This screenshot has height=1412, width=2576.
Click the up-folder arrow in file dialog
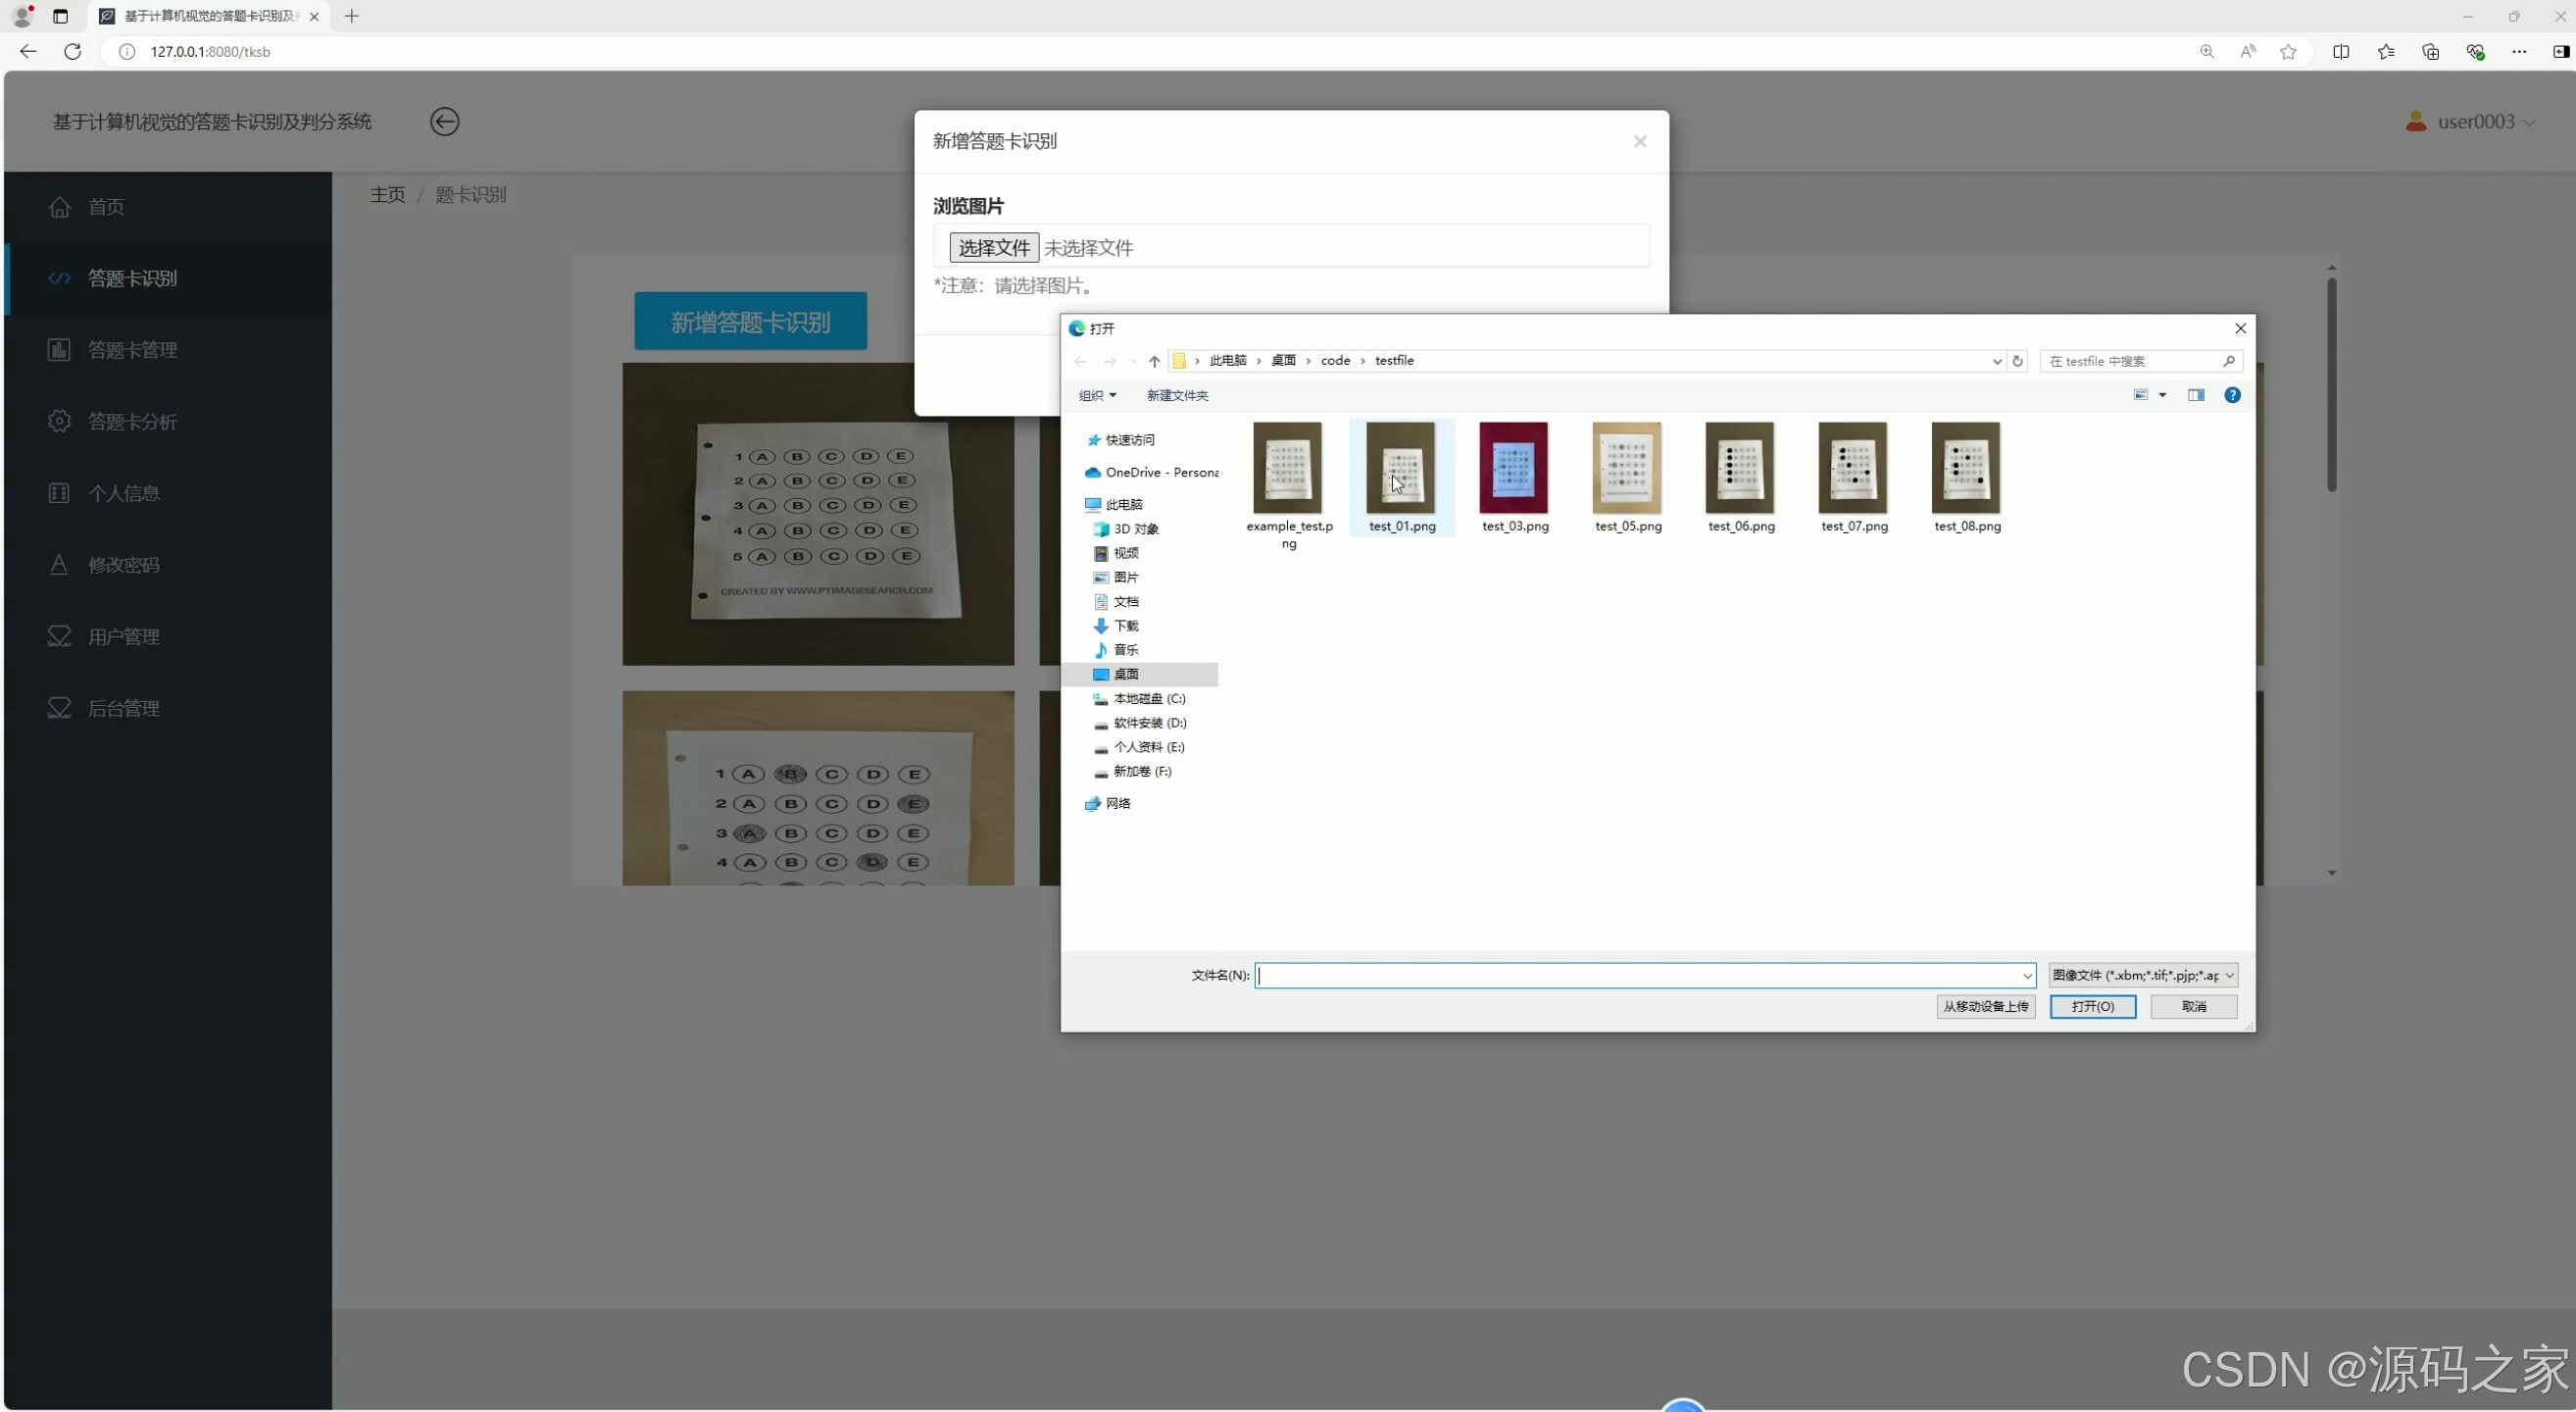[x=1154, y=361]
